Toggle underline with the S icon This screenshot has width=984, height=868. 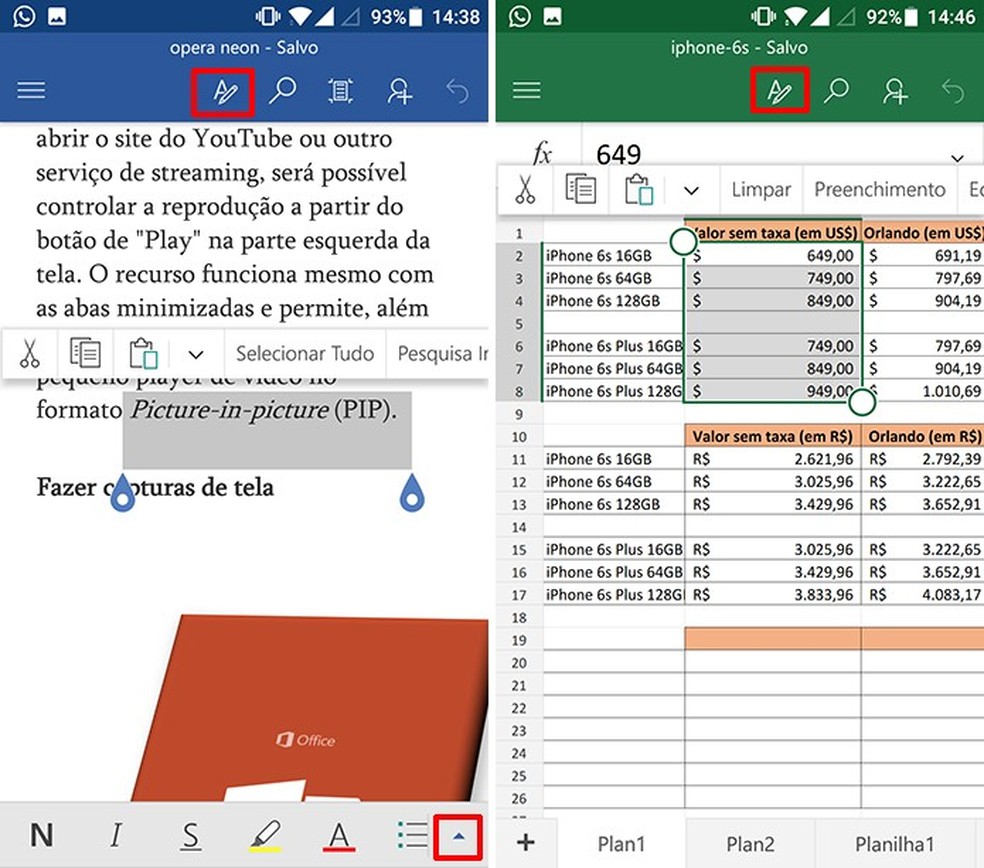click(190, 836)
